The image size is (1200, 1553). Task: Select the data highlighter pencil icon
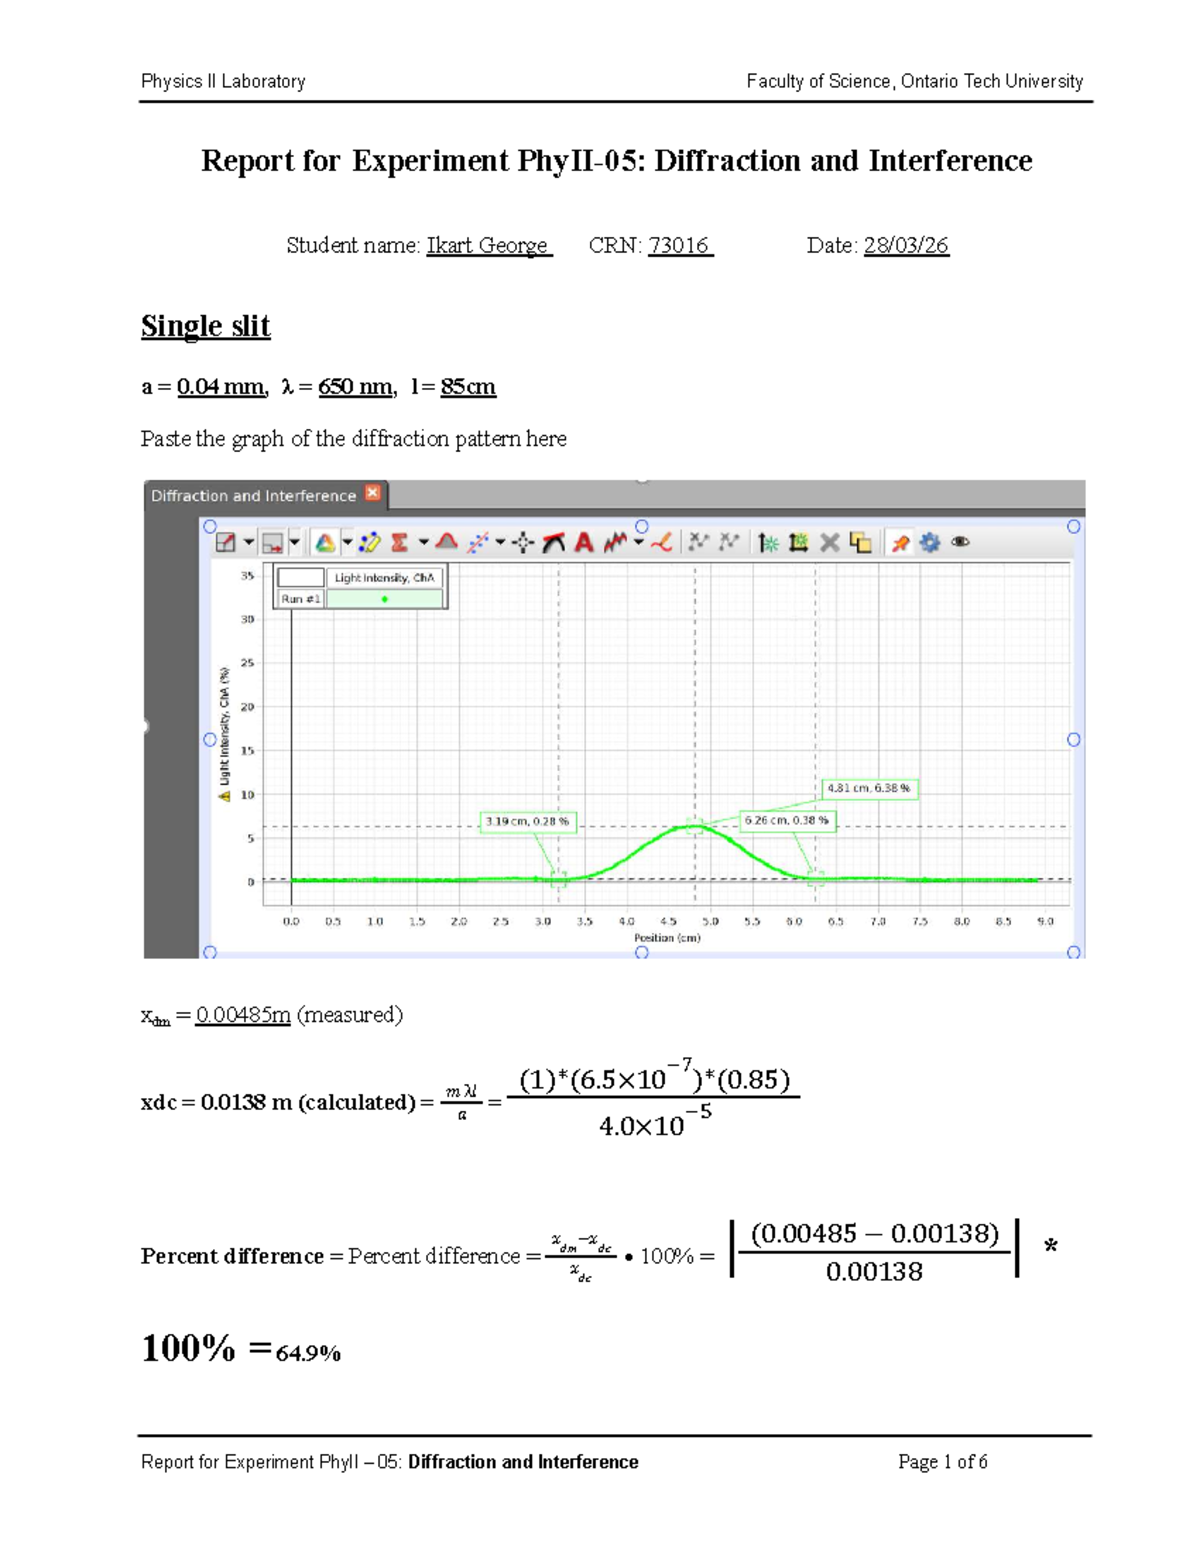(x=370, y=543)
